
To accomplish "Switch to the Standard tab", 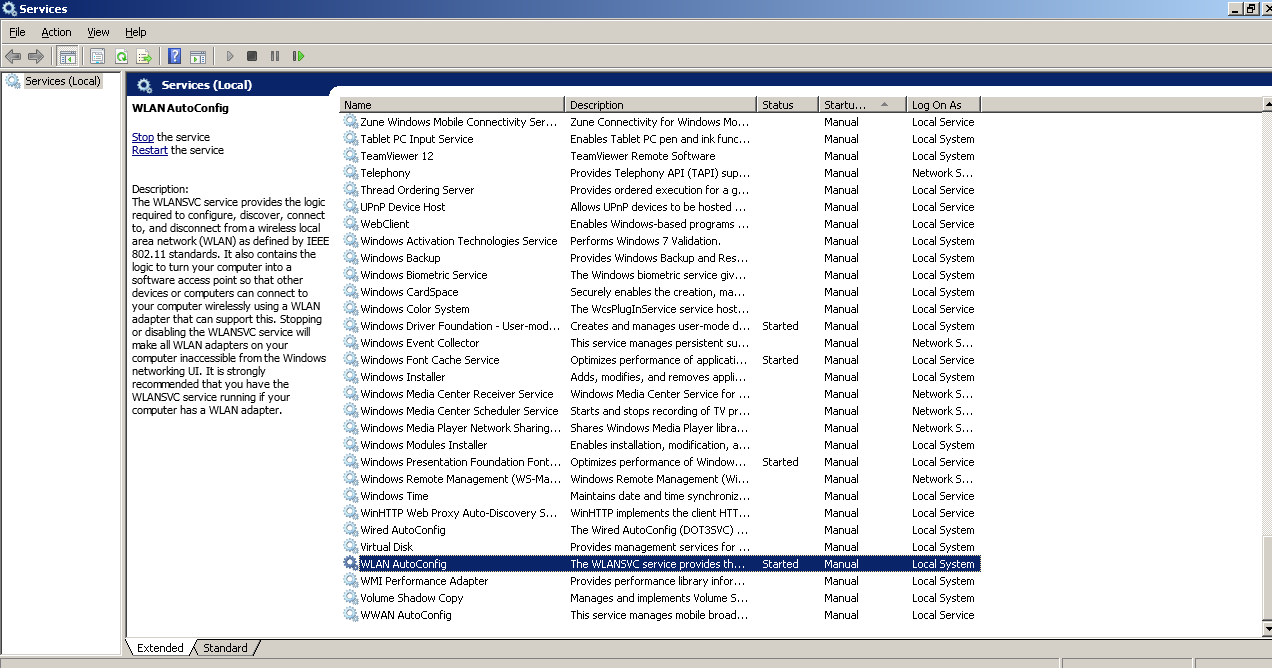I will (225, 648).
